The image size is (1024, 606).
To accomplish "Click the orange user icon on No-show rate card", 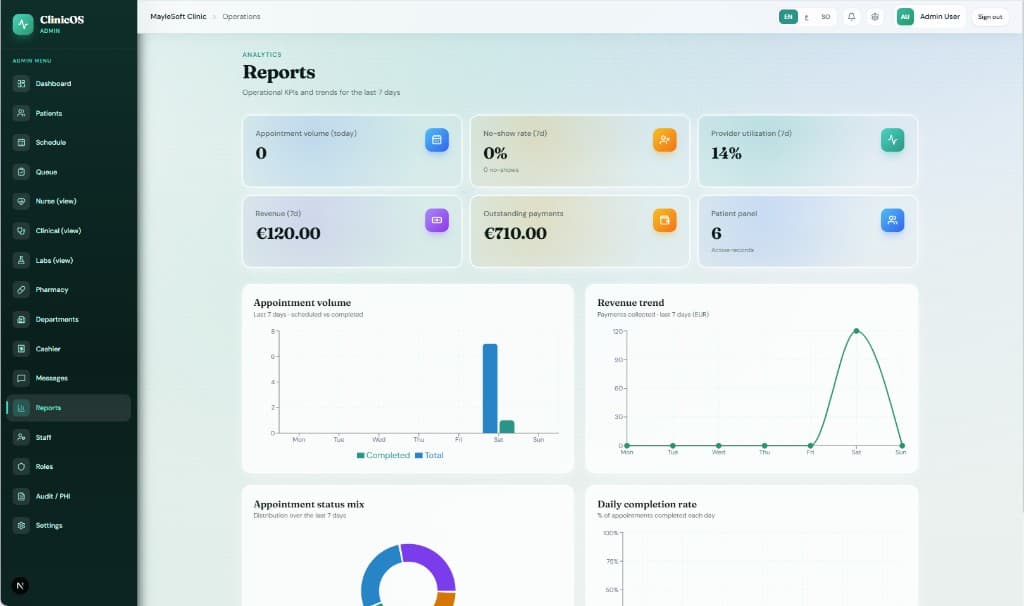I will coord(665,140).
